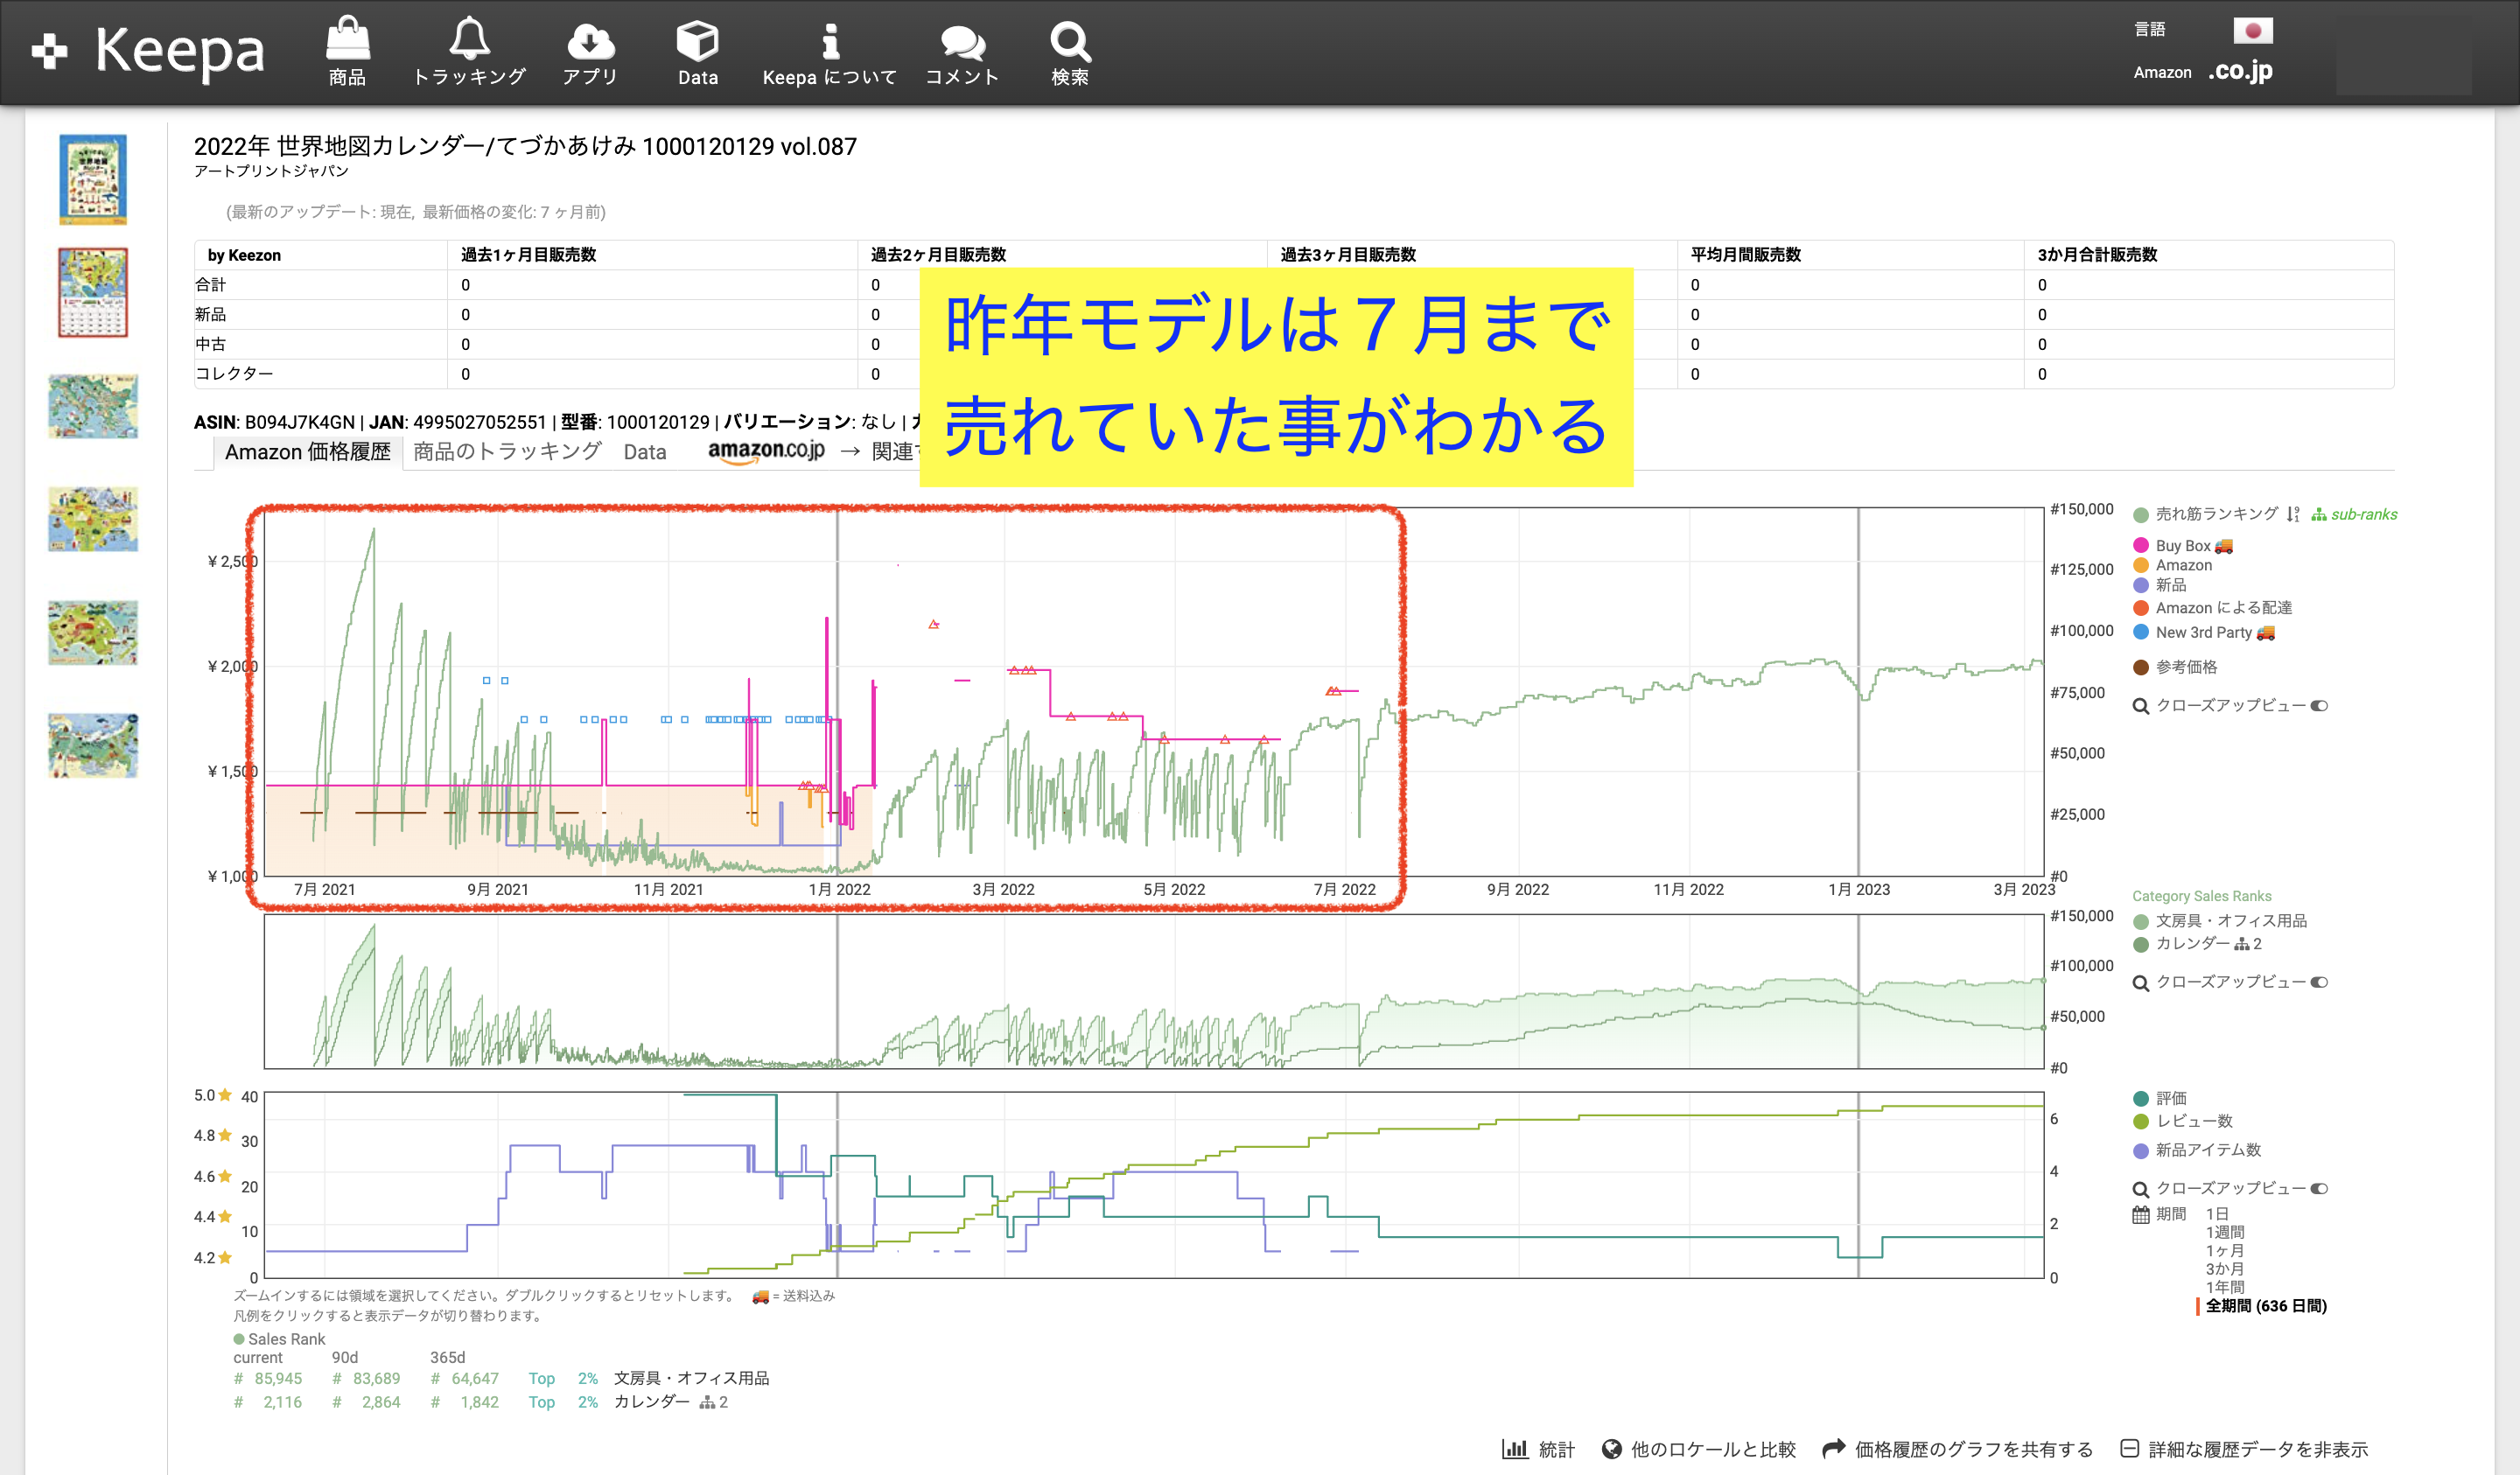Switch to the 商品のトラッキング tab

[507, 452]
